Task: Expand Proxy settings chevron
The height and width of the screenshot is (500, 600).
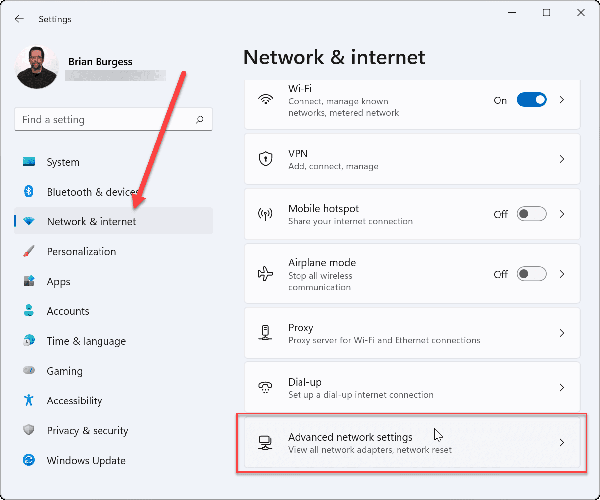Action: (x=561, y=333)
